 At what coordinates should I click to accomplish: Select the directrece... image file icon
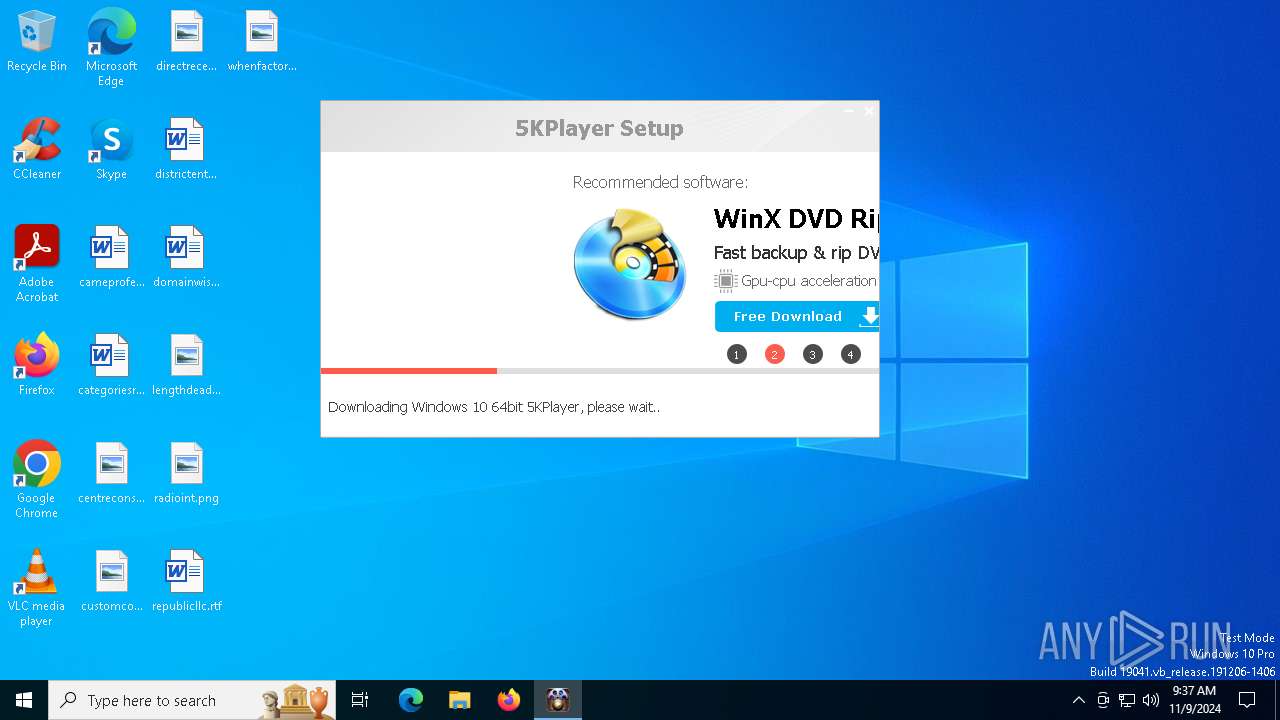186,41
